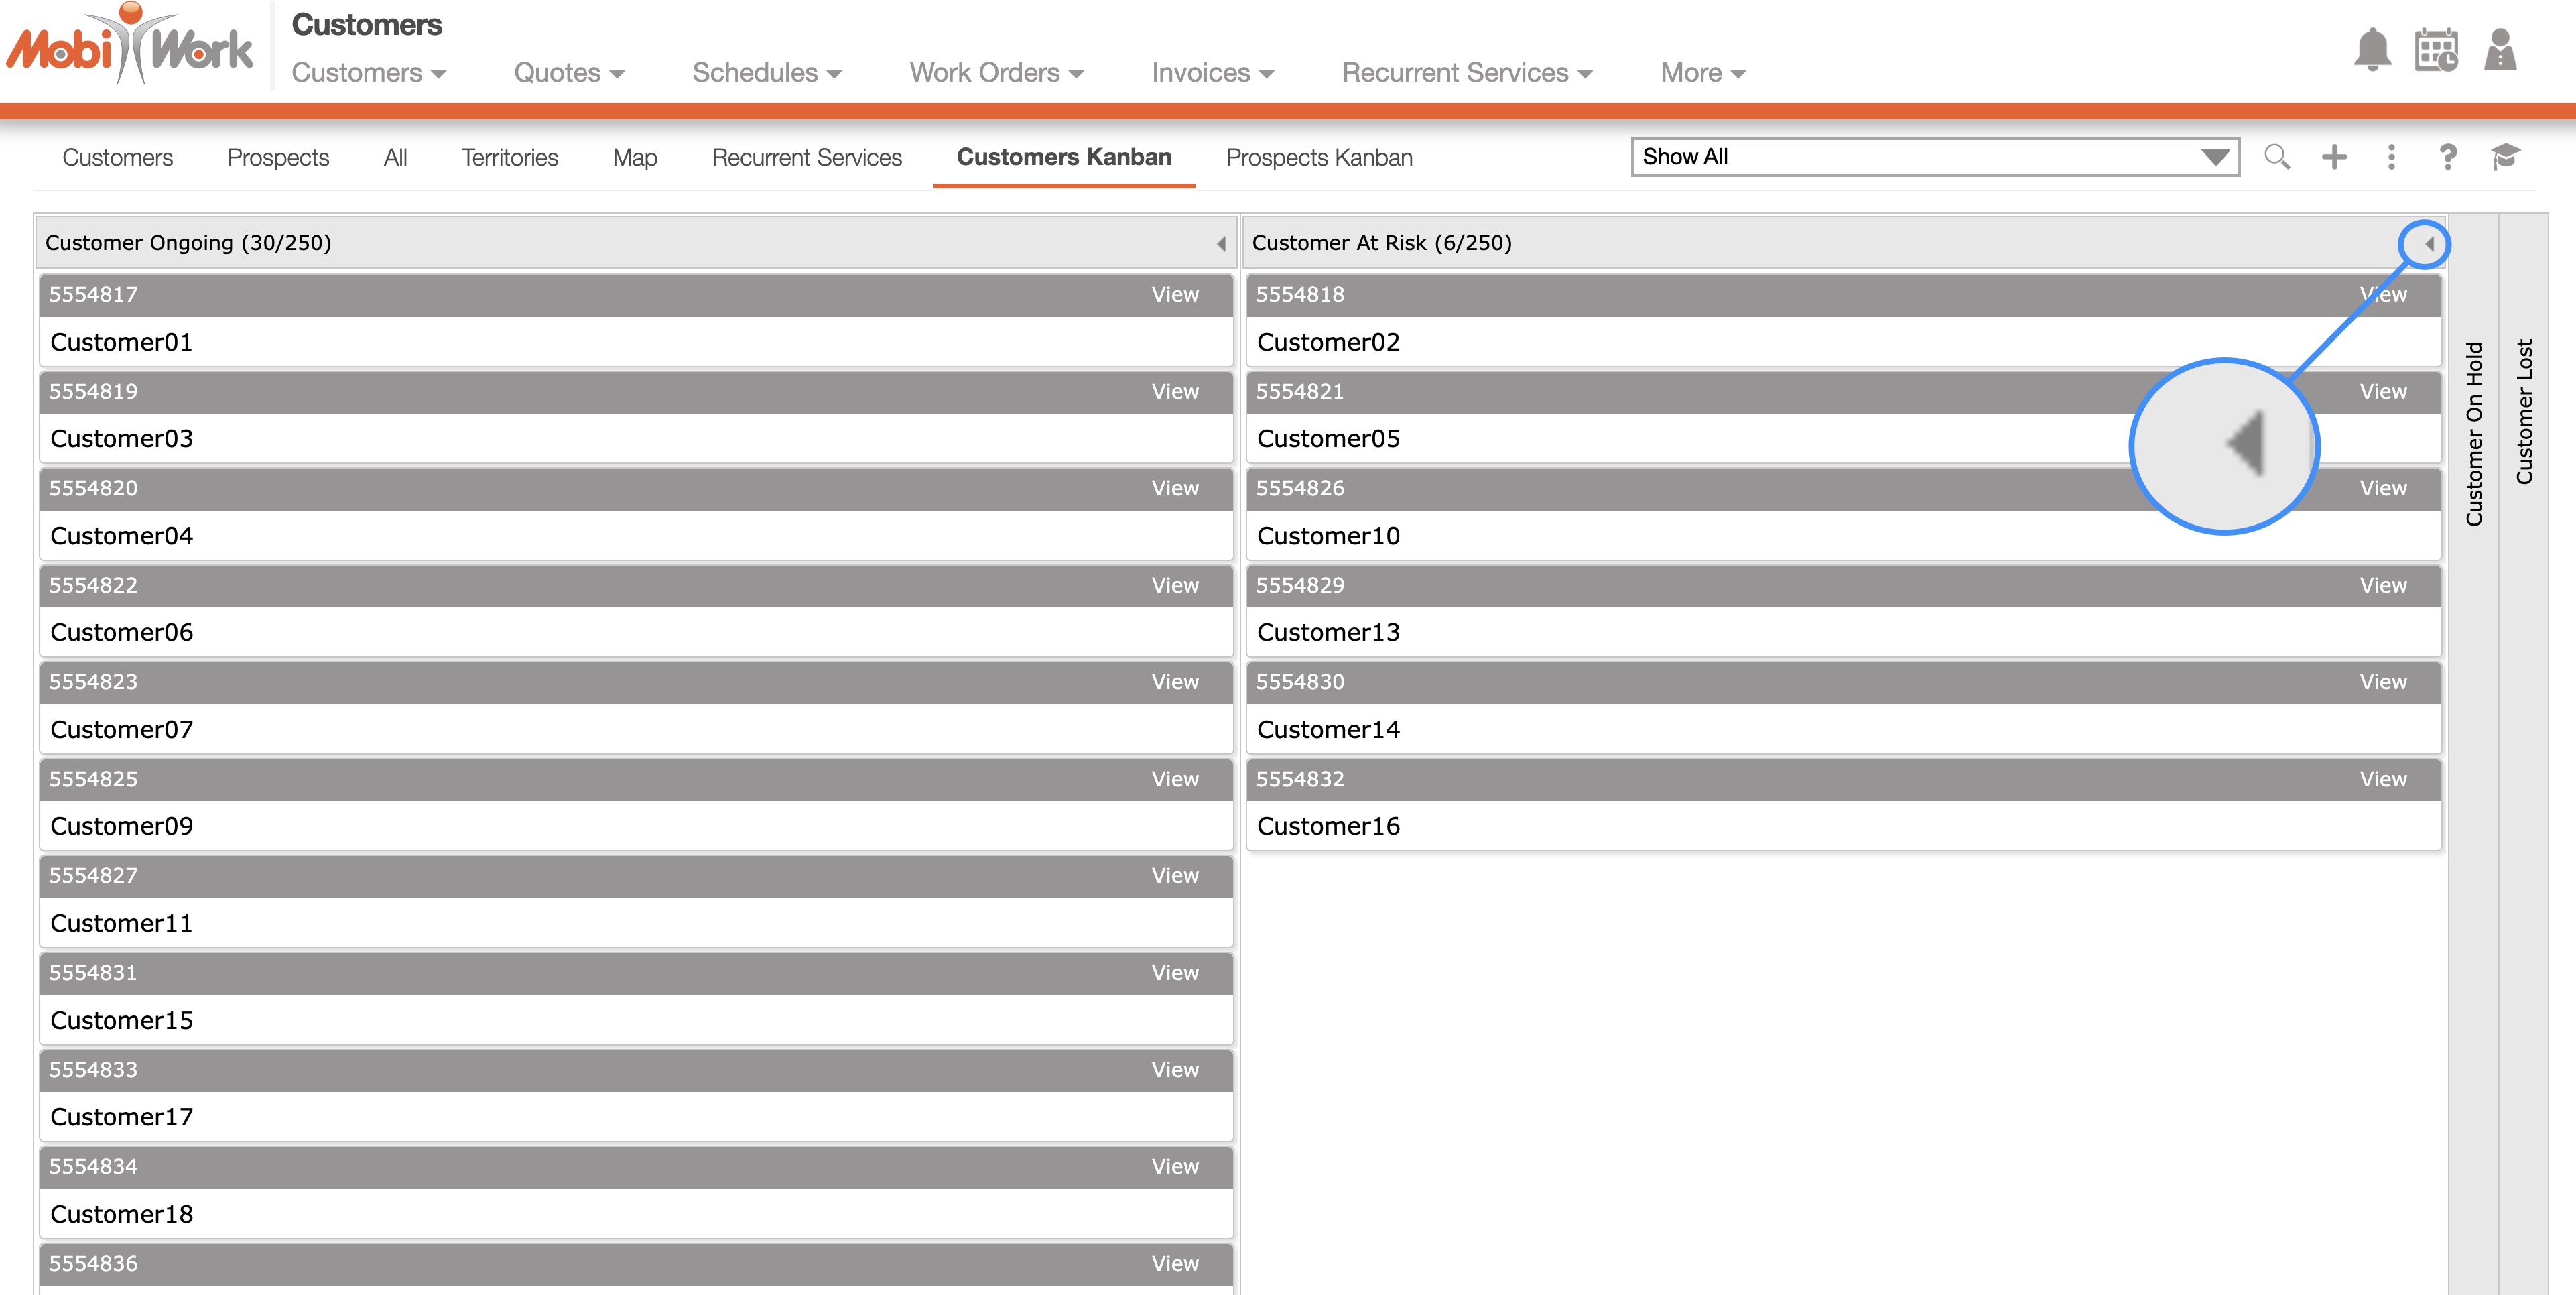Switch to the Prospects Kanban tab

(x=1319, y=158)
